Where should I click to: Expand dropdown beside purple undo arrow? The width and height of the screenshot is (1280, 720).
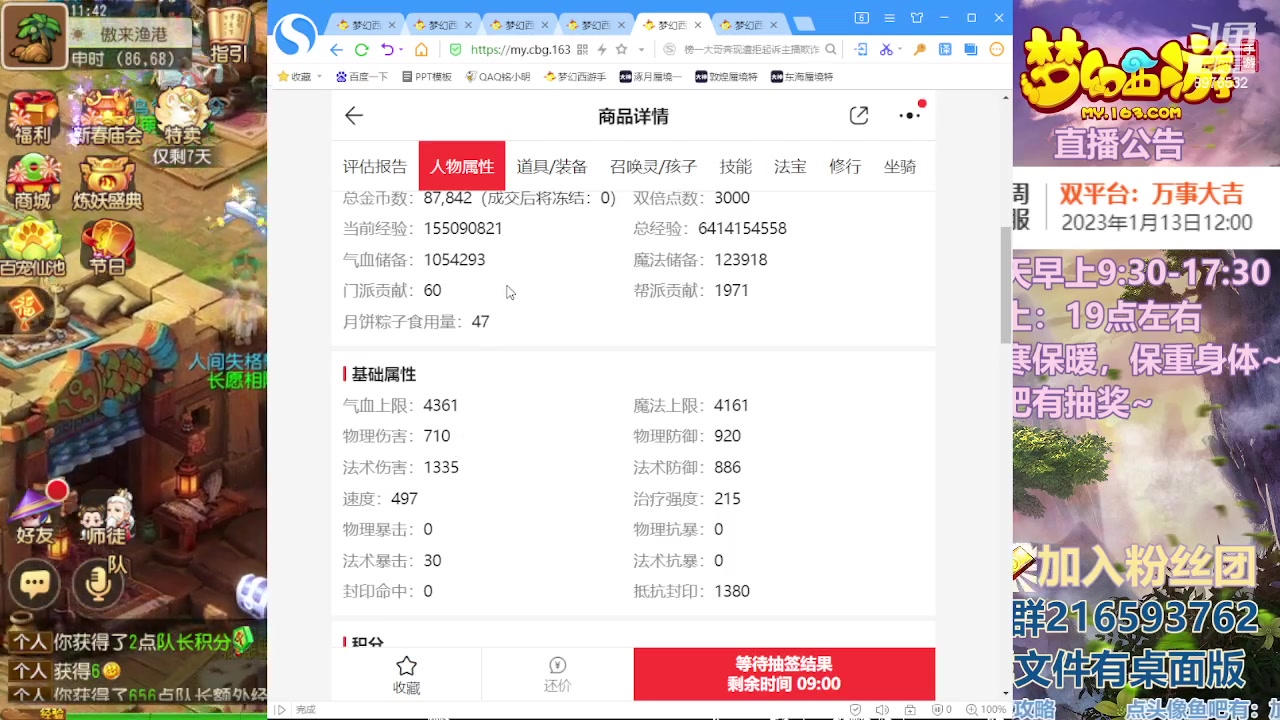click(402, 49)
